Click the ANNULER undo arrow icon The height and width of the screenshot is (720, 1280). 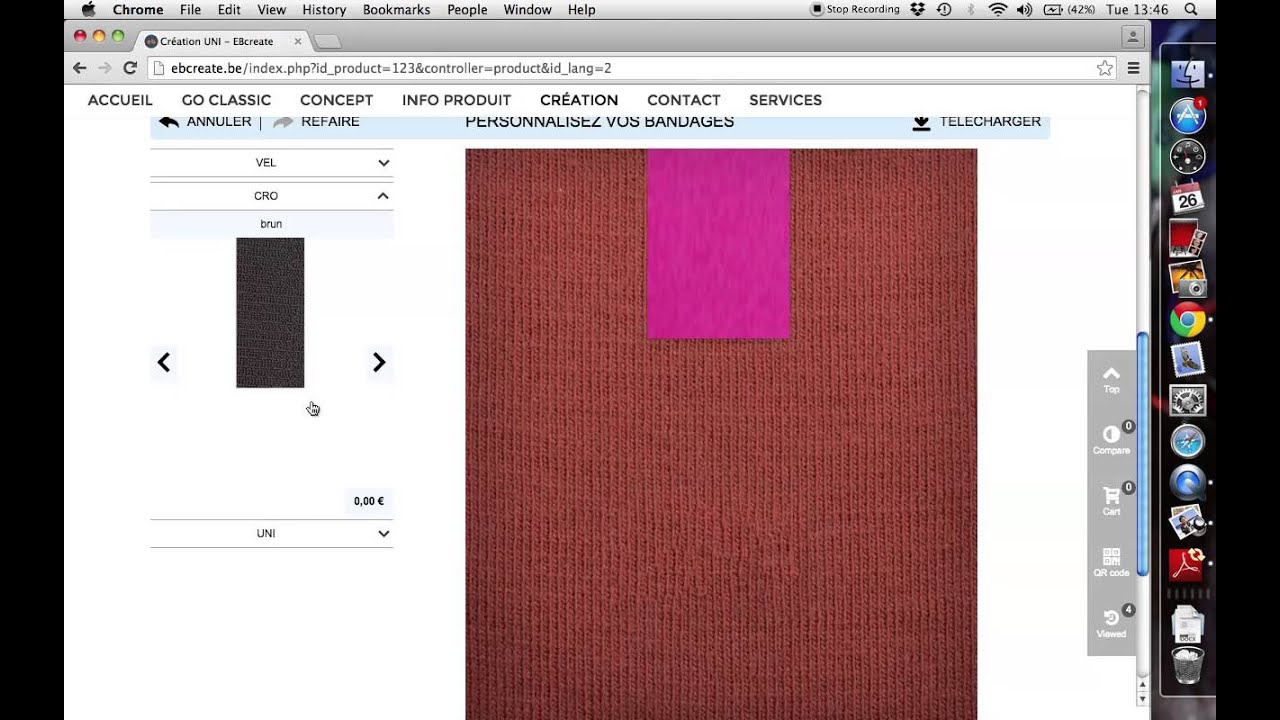[169, 121]
